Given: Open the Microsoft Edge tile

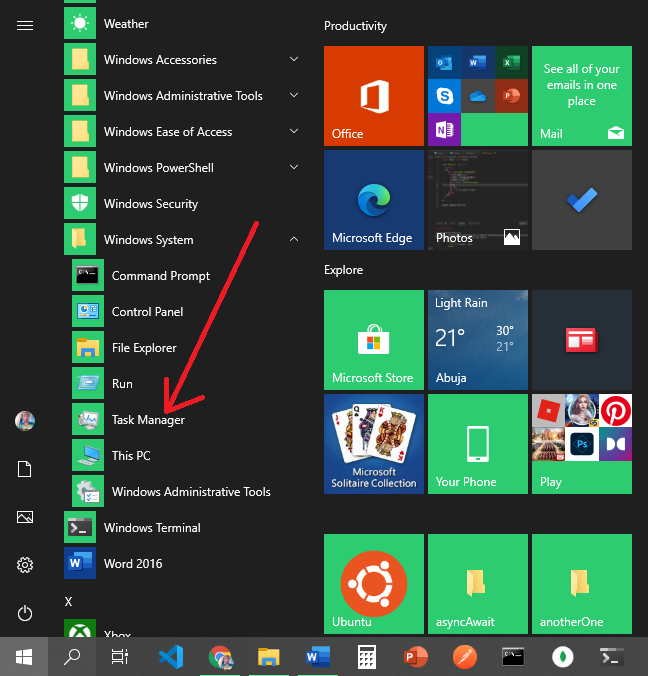Looking at the screenshot, I should pyautogui.click(x=373, y=199).
